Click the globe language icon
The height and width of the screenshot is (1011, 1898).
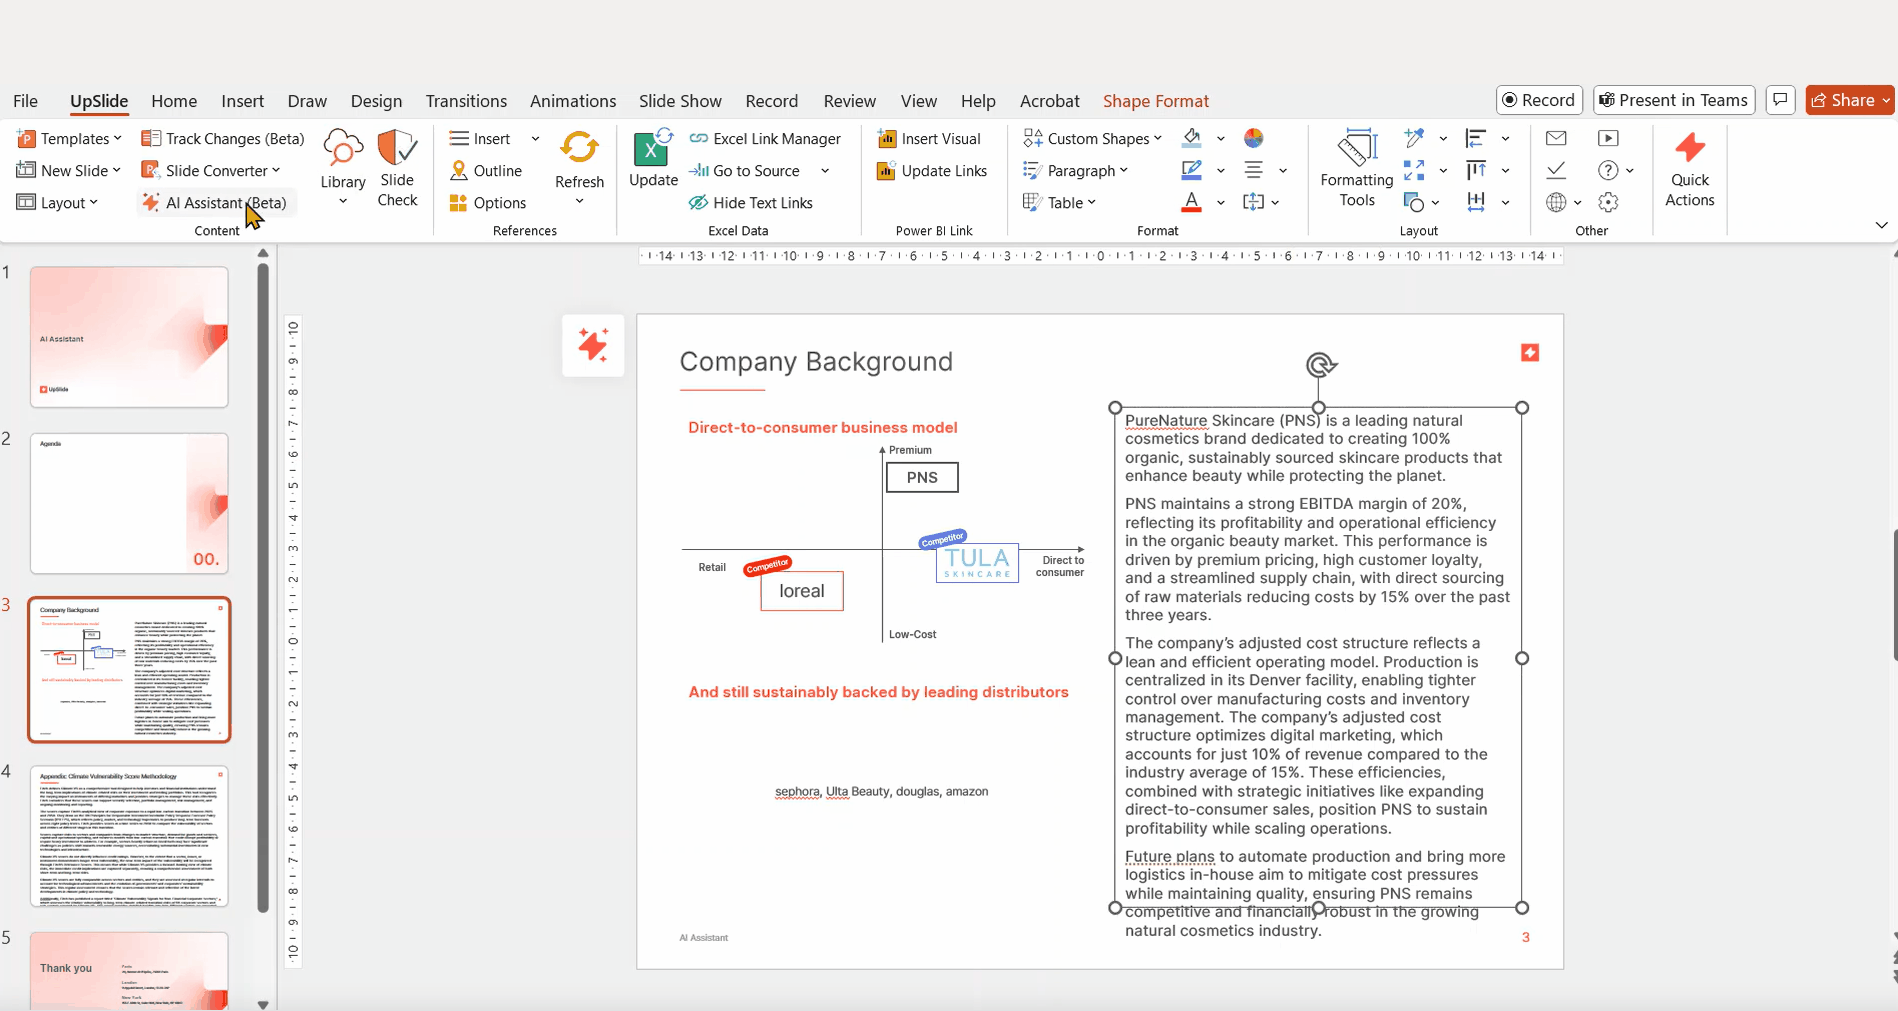click(1556, 202)
